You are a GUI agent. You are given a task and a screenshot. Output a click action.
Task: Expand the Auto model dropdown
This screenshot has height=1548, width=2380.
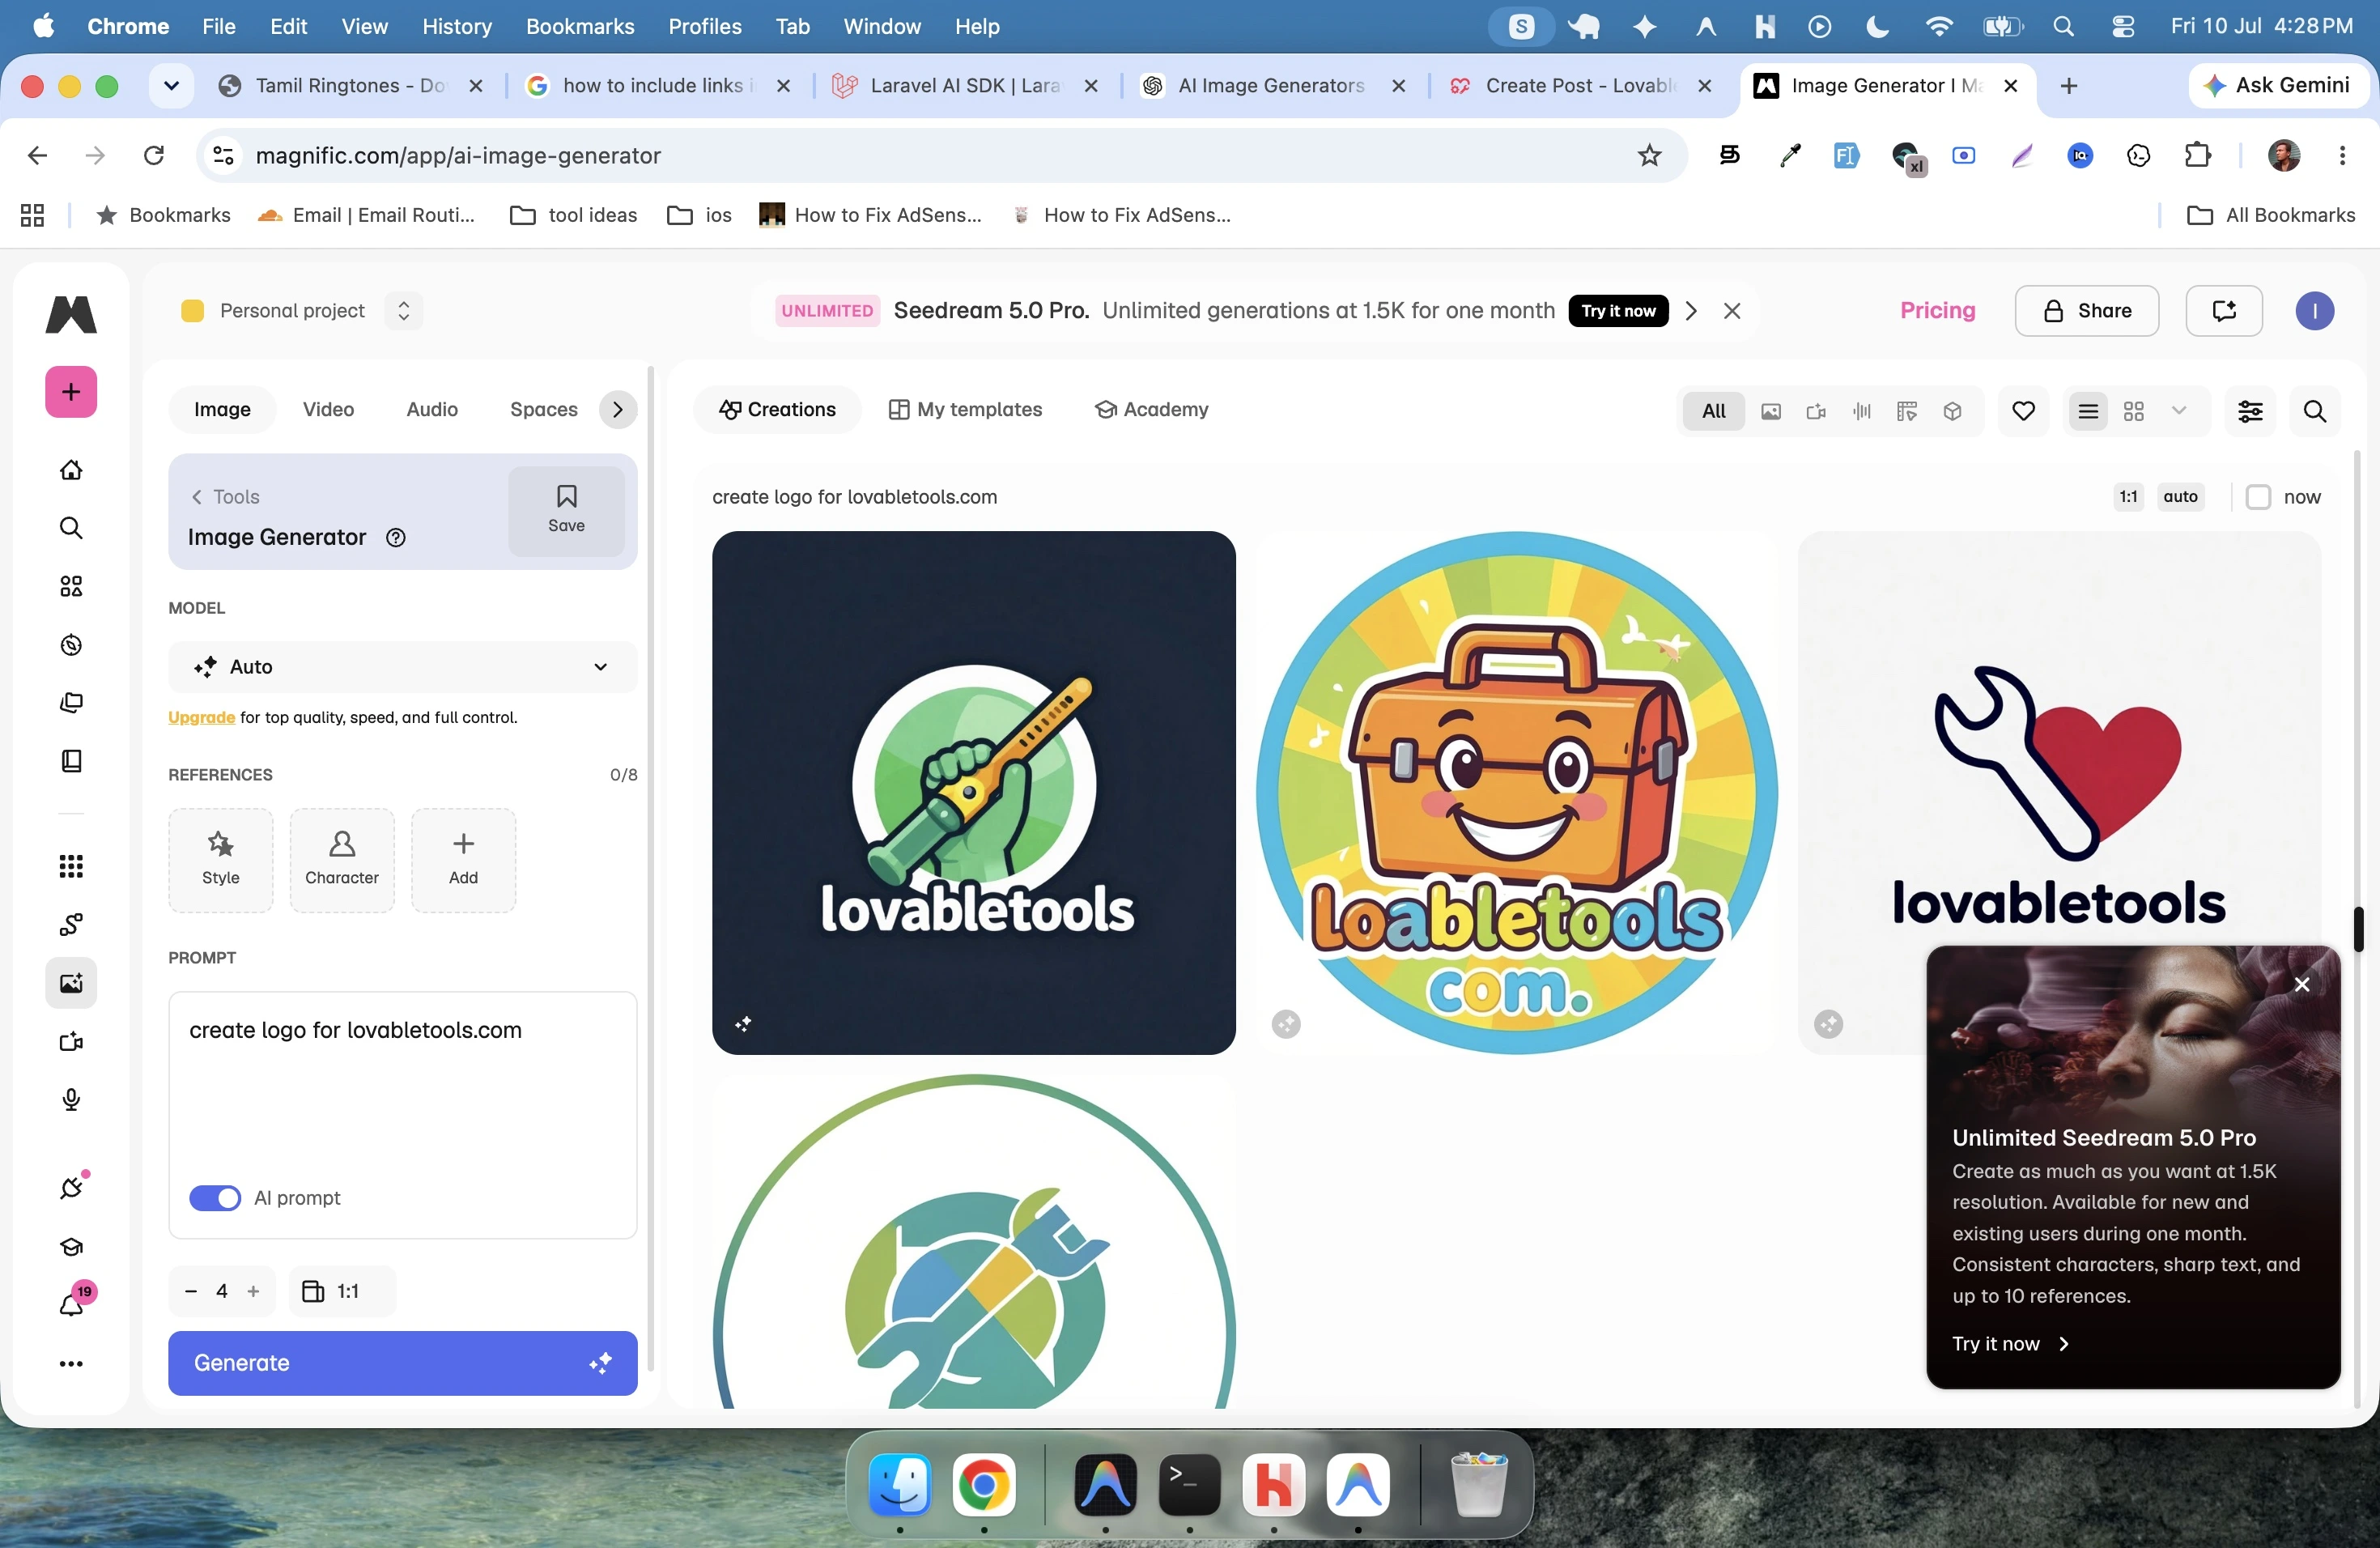coord(403,666)
